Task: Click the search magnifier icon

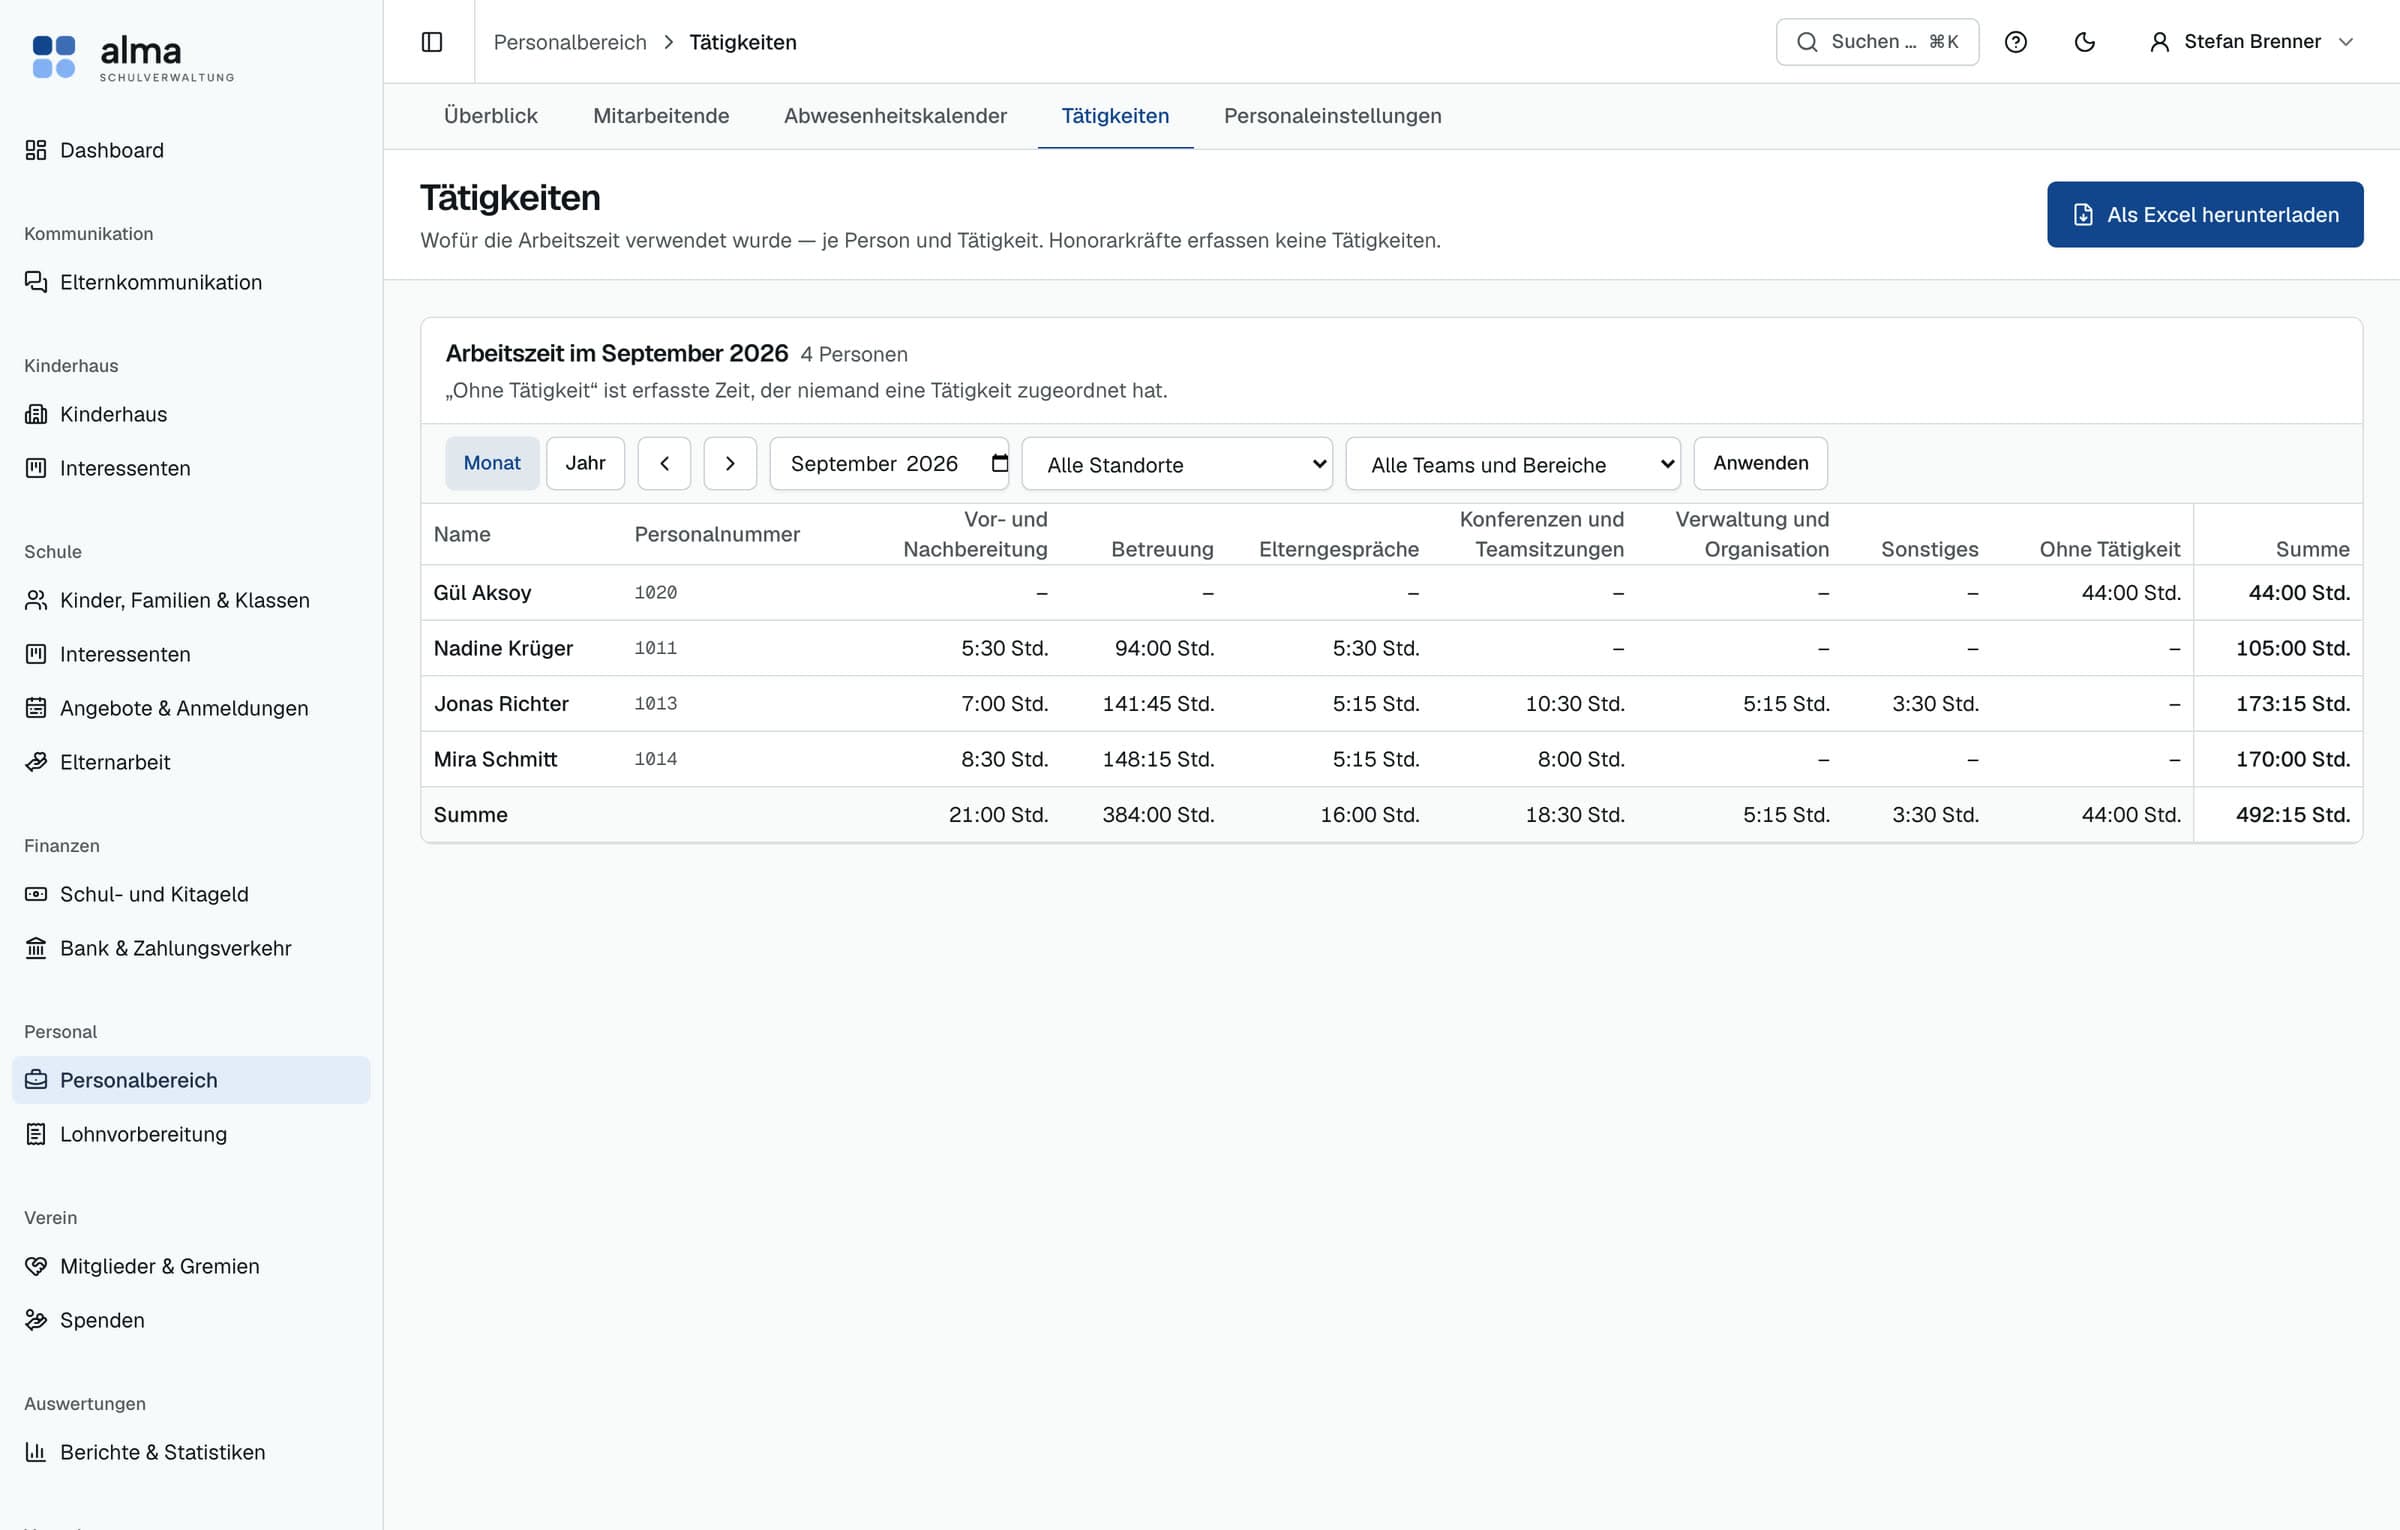Action: [1807, 42]
